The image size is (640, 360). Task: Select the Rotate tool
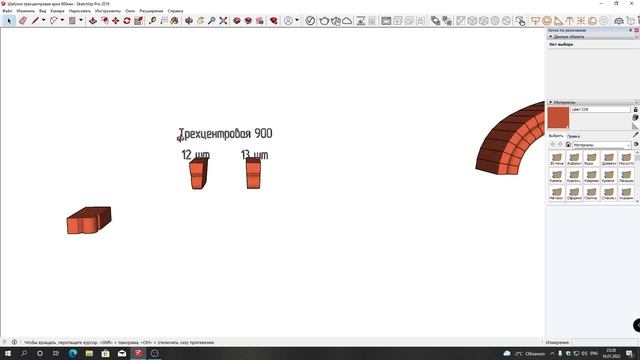[127, 20]
